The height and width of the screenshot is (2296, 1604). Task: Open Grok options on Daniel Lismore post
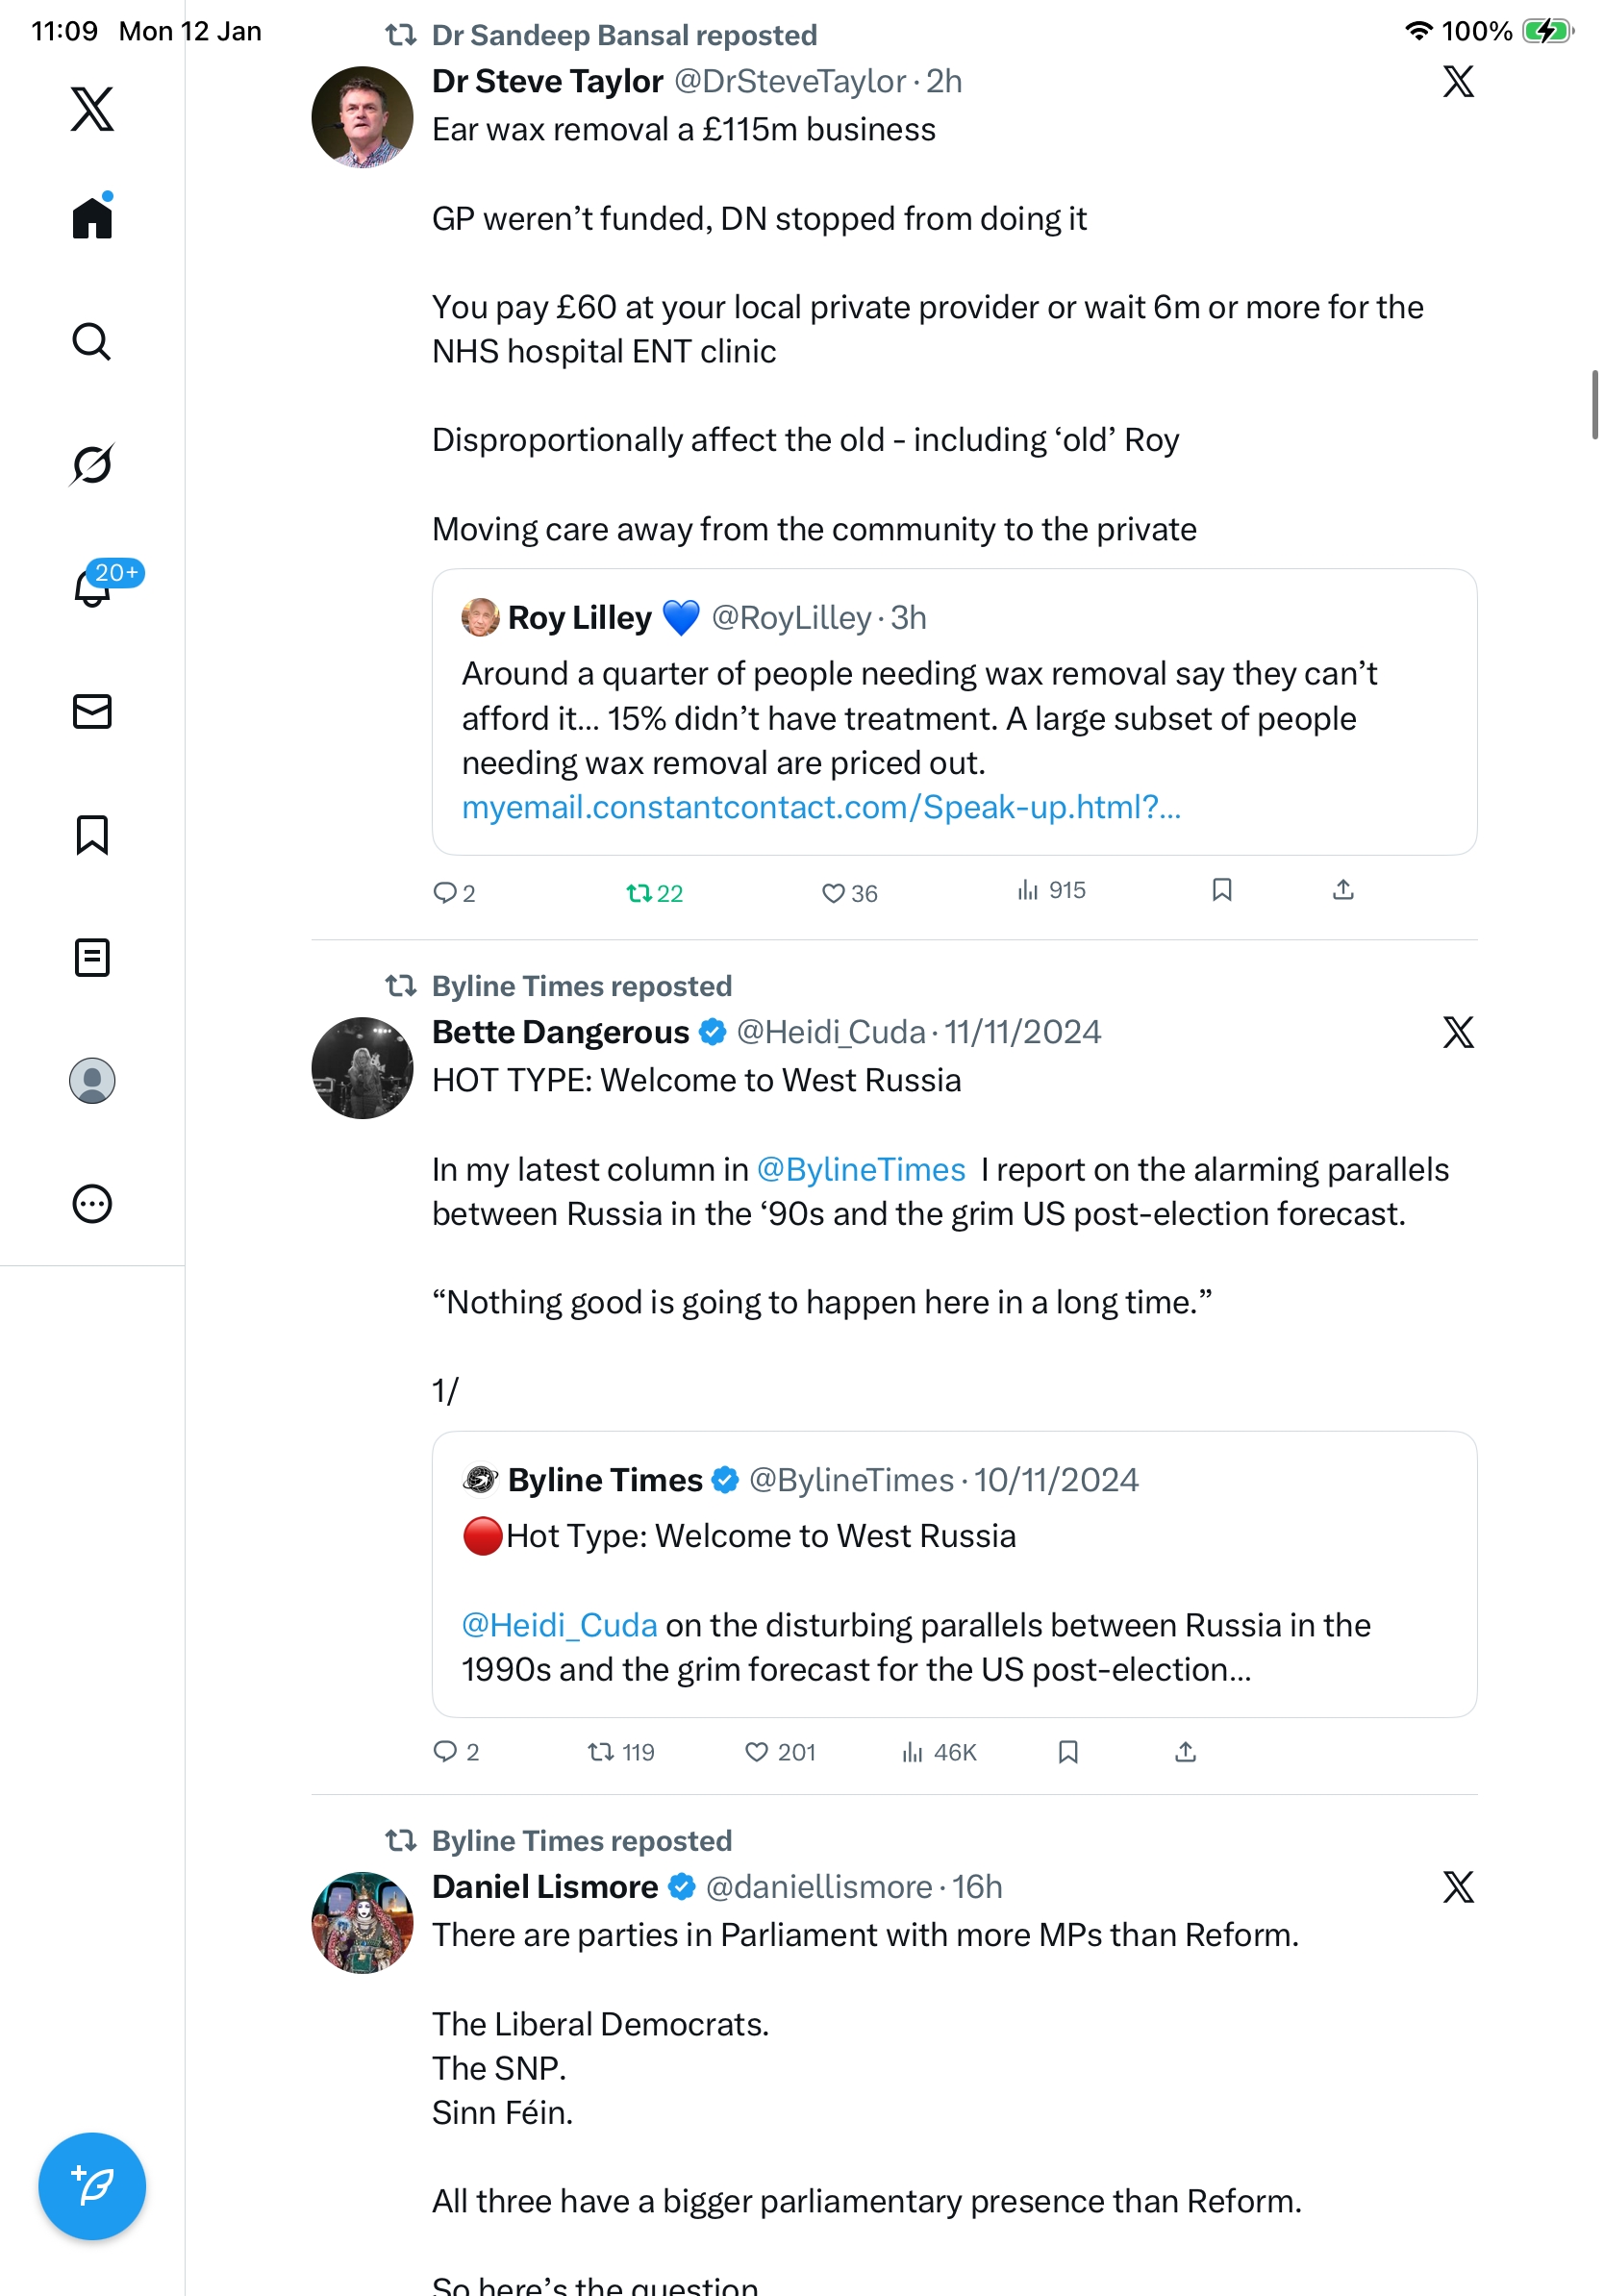coord(1458,1887)
